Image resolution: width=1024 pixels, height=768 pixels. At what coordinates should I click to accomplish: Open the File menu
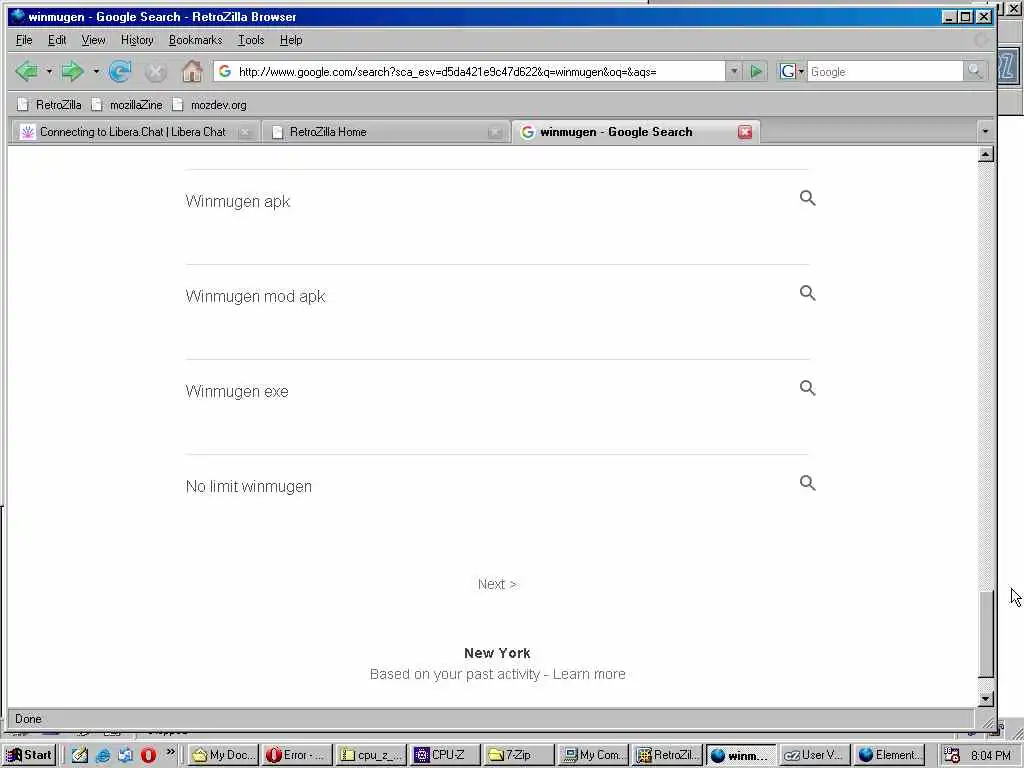coord(24,40)
